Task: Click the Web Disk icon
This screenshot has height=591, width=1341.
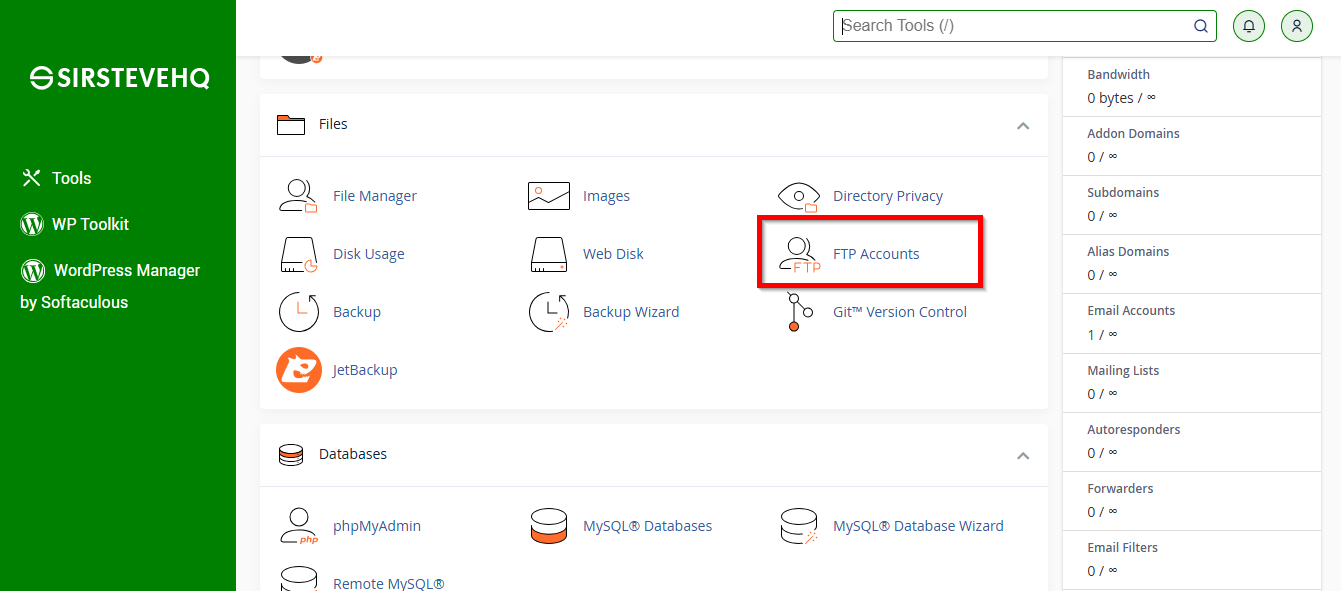Action: pos(548,254)
